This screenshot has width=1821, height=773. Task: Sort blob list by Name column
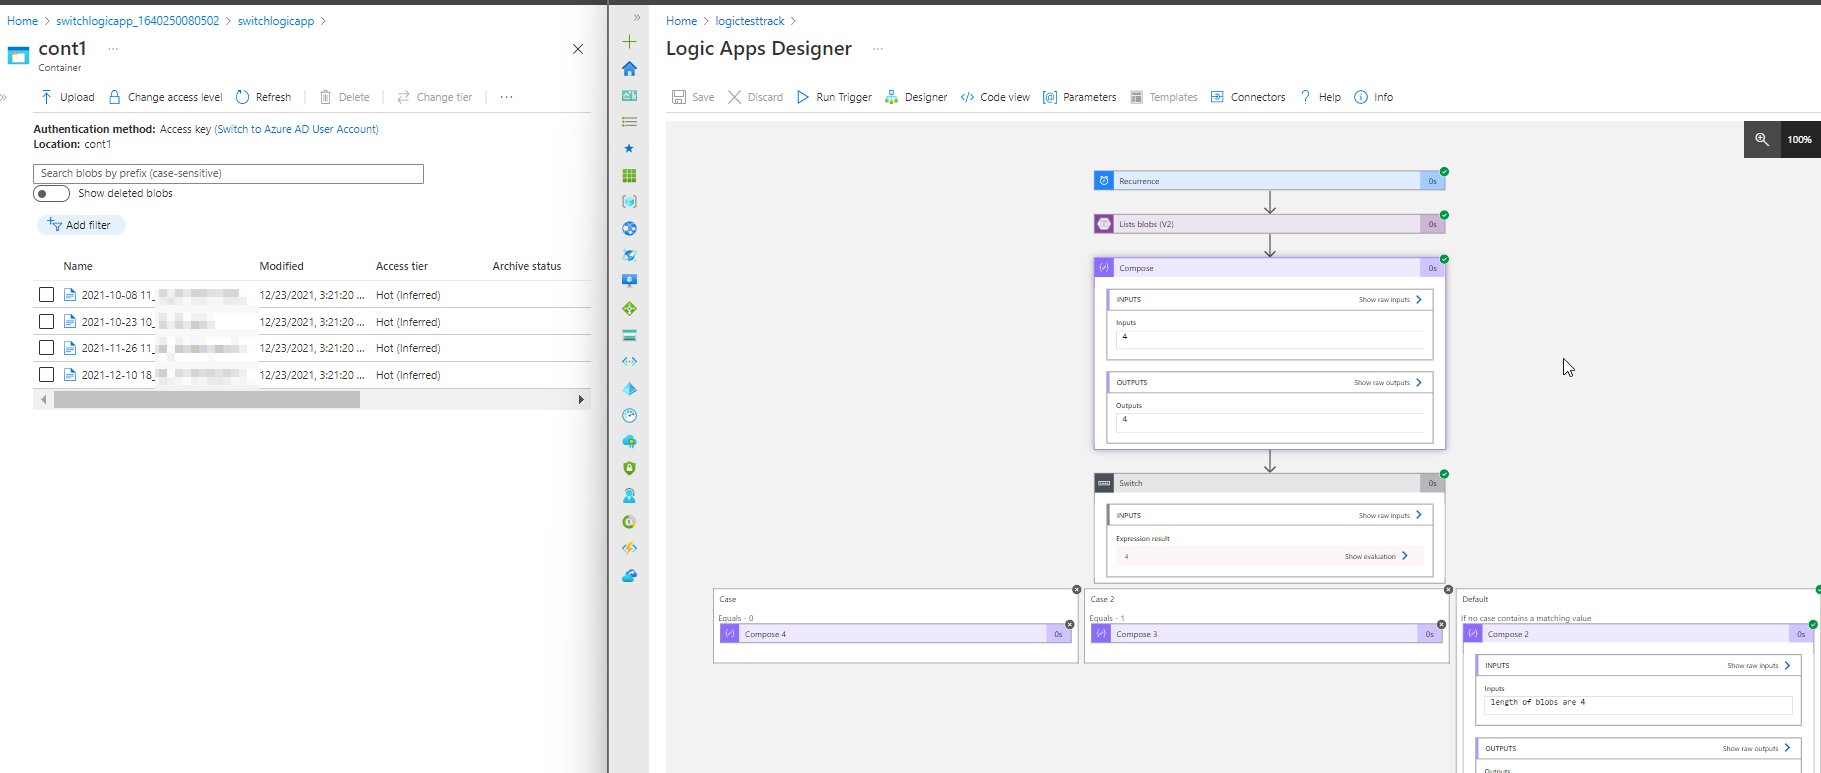pyautogui.click(x=78, y=266)
